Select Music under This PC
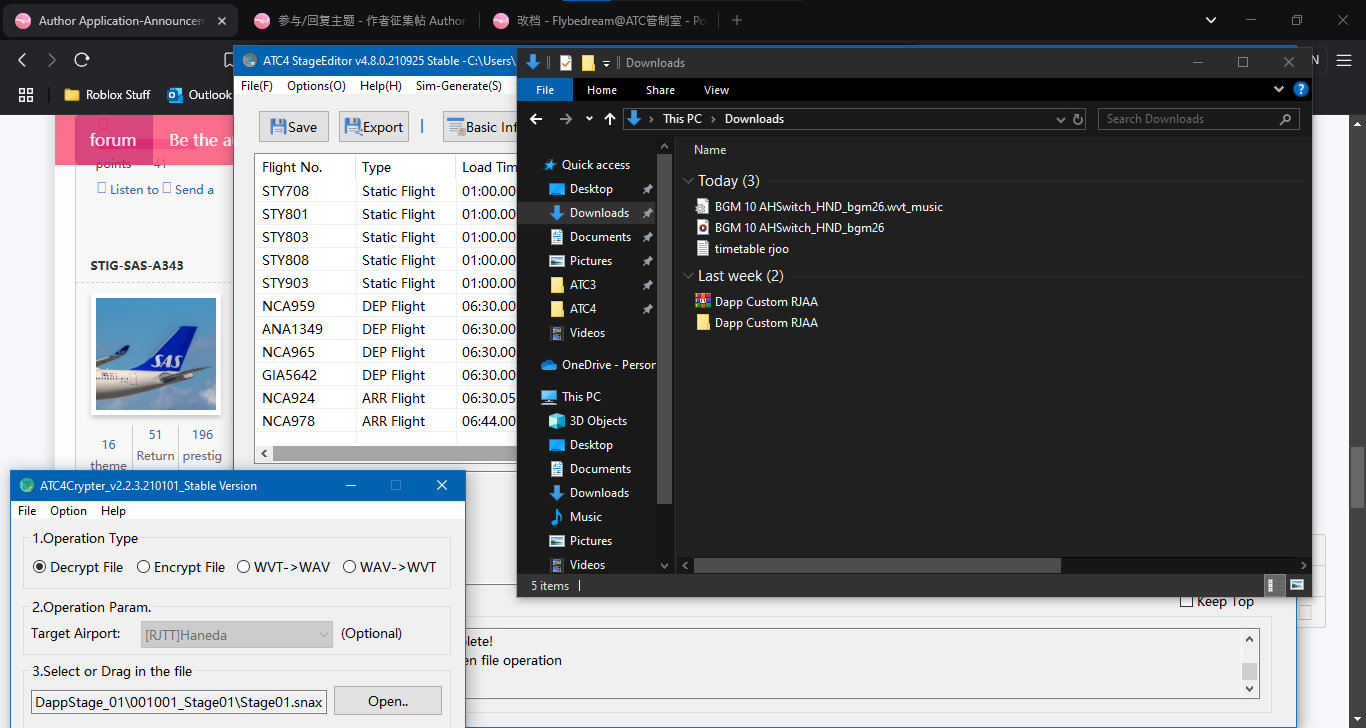The height and width of the screenshot is (728, 1366). click(586, 517)
